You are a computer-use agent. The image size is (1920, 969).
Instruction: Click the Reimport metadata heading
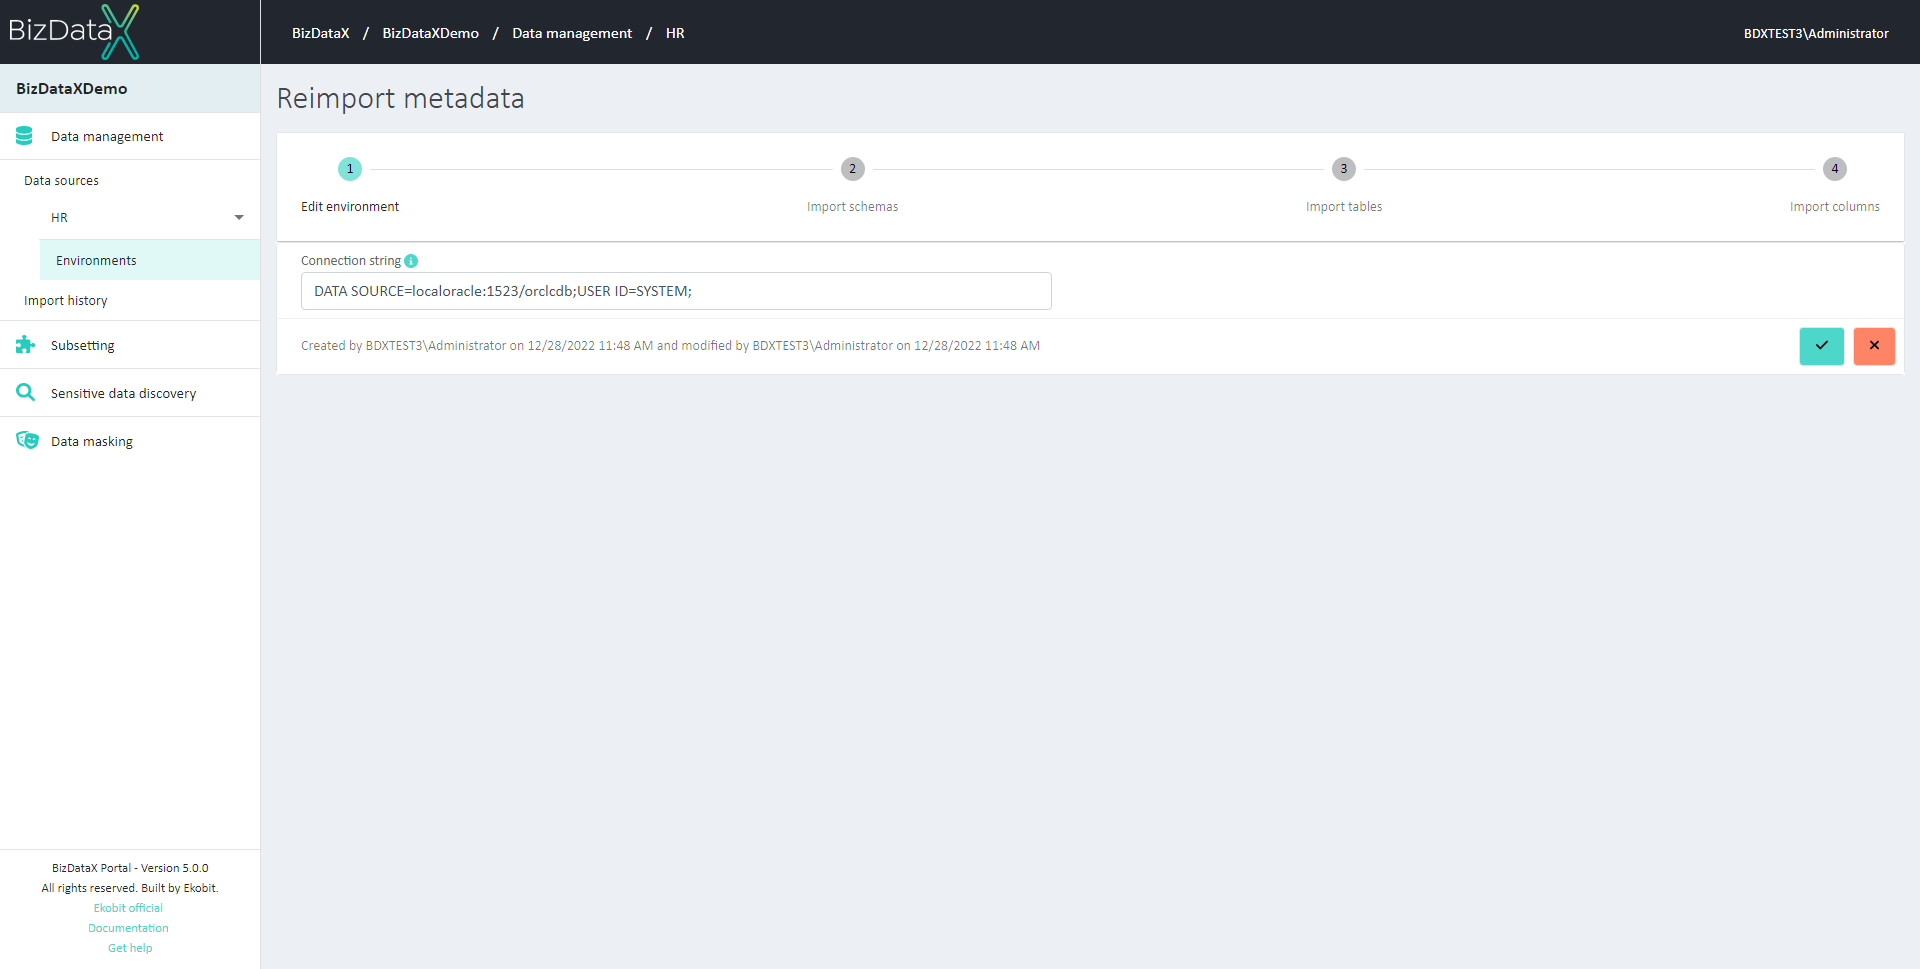click(400, 98)
